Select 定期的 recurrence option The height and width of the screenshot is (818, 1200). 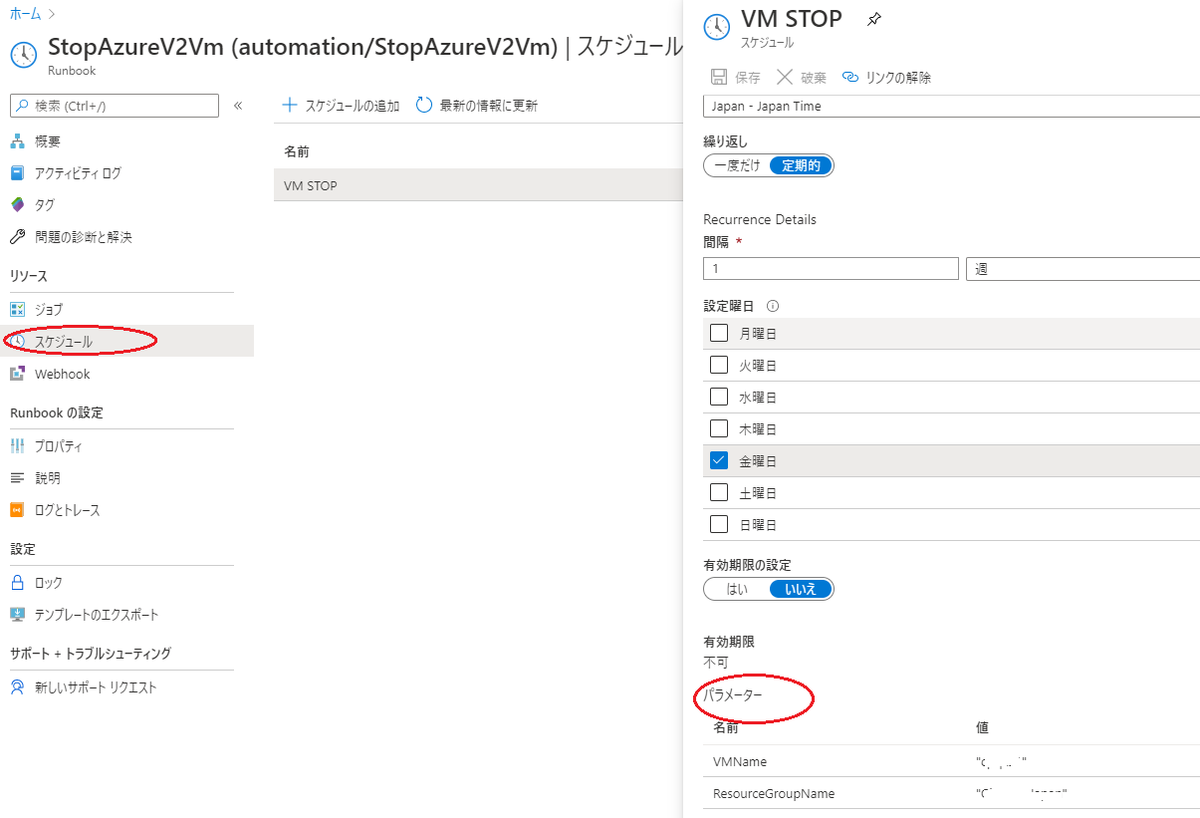click(x=801, y=166)
